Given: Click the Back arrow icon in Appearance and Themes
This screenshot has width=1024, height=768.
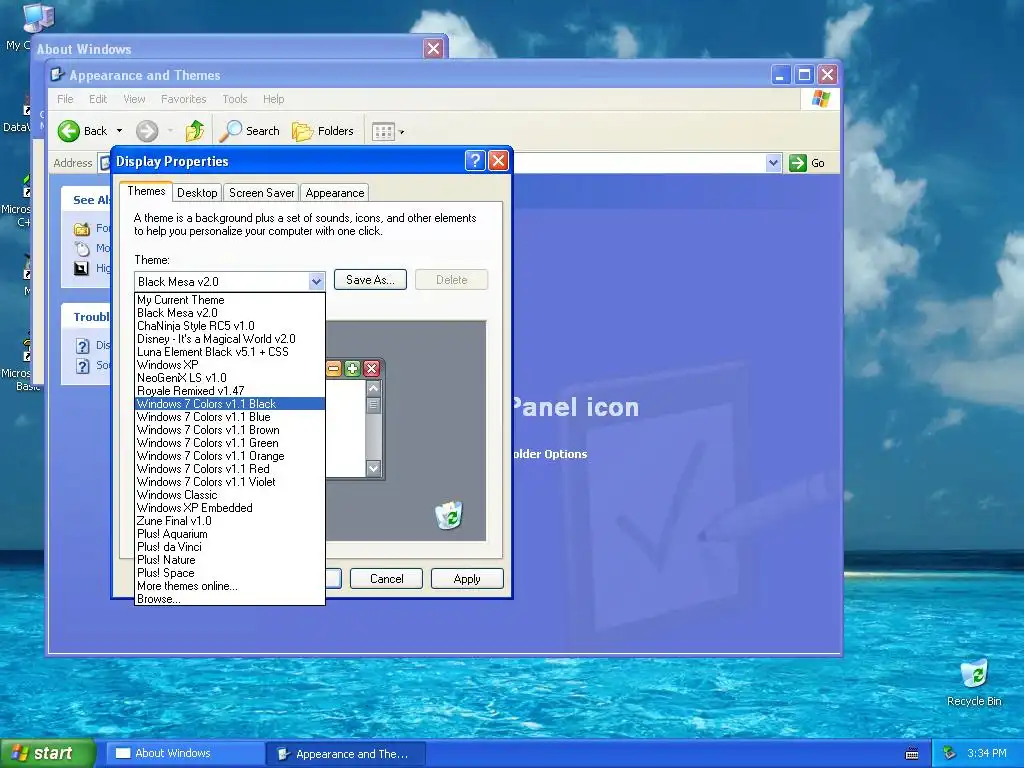Looking at the screenshot, I should (x=69, y=131).
